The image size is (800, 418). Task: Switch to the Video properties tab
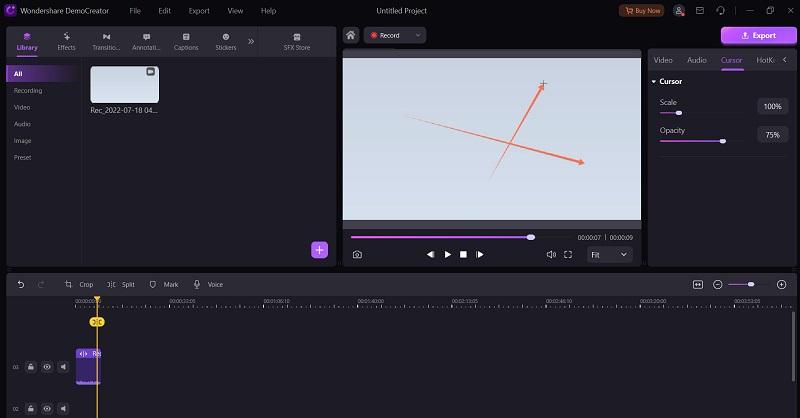click(663, 60)
